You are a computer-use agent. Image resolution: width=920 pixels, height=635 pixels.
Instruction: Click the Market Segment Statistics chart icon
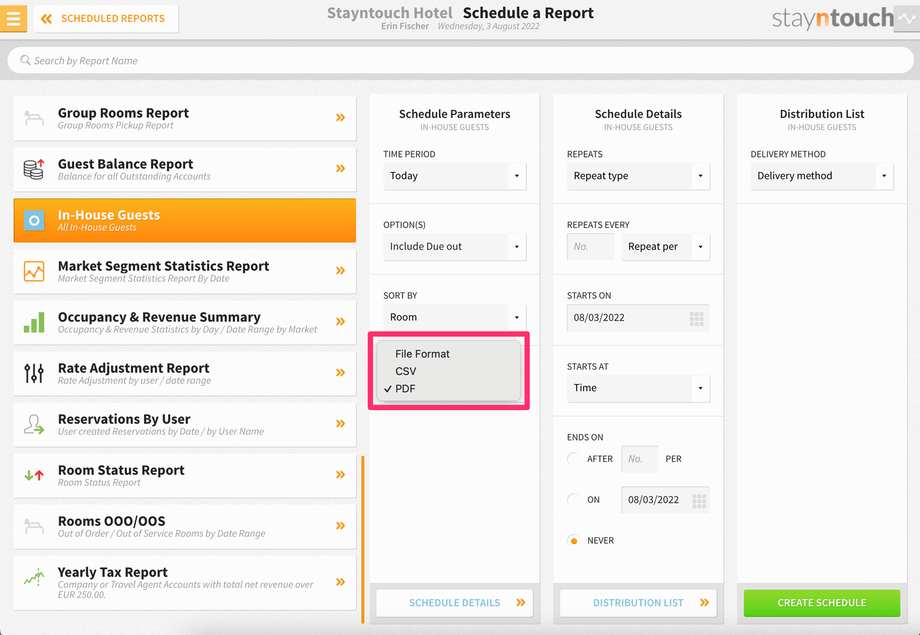point(34,271)
